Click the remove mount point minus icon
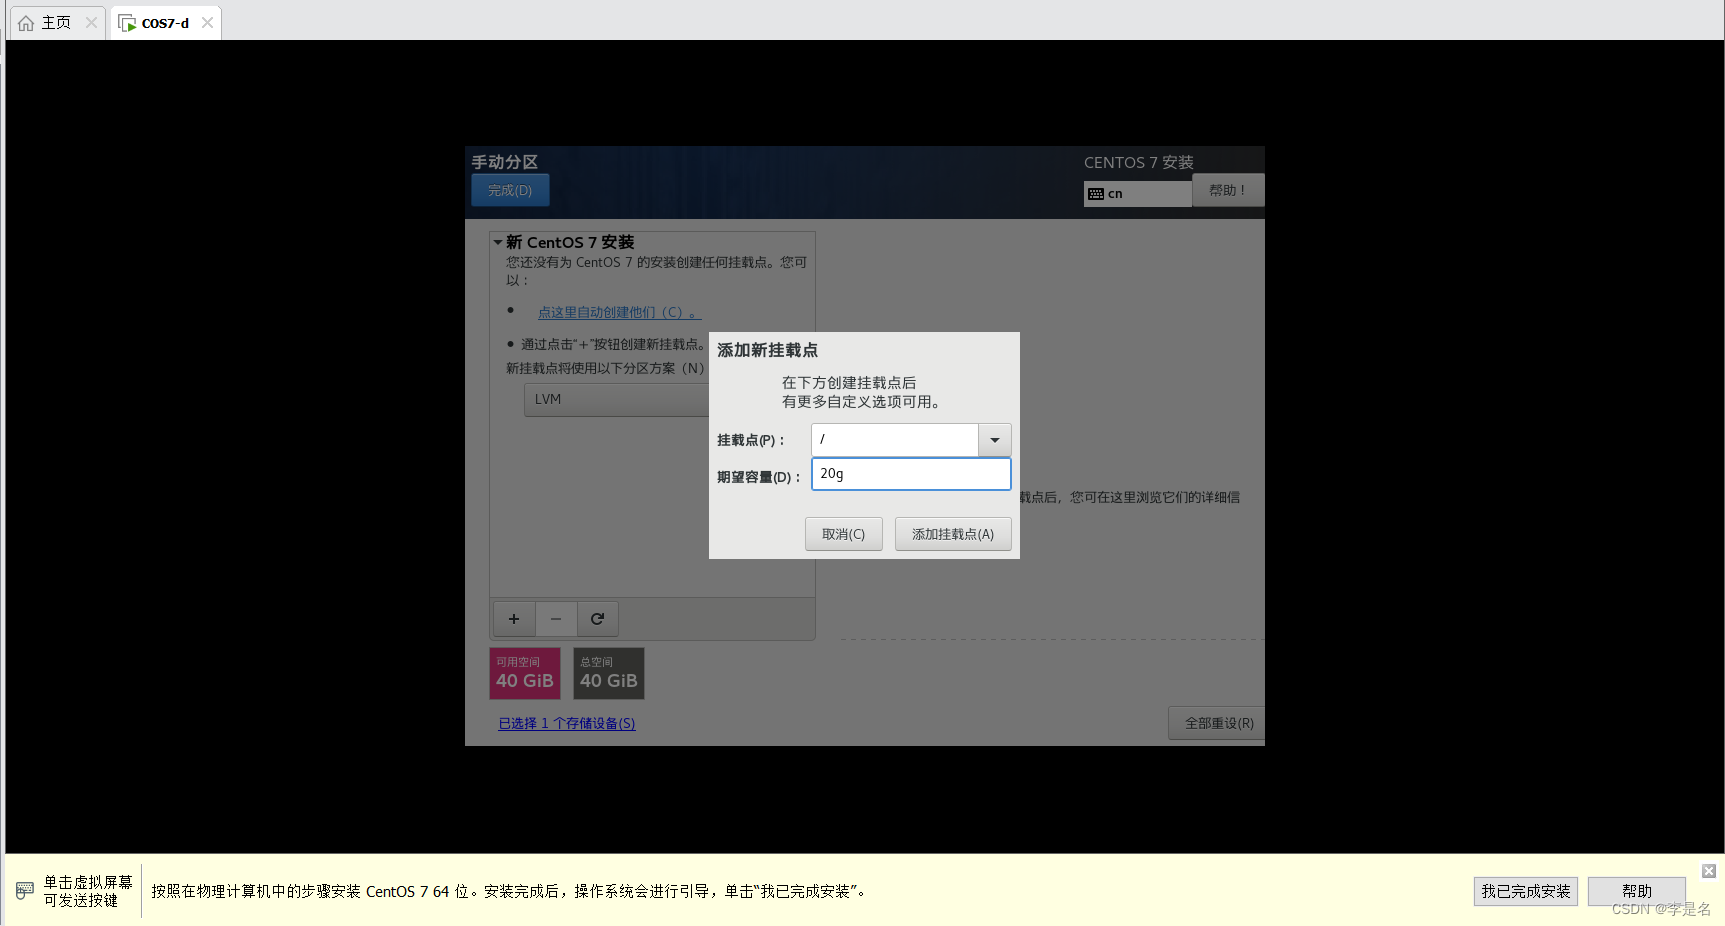 point(556,619)
